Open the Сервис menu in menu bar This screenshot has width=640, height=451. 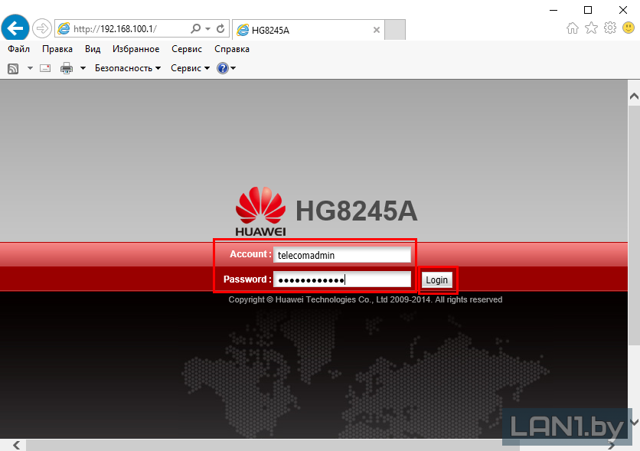pyautogui.click(x=187, y=49)
